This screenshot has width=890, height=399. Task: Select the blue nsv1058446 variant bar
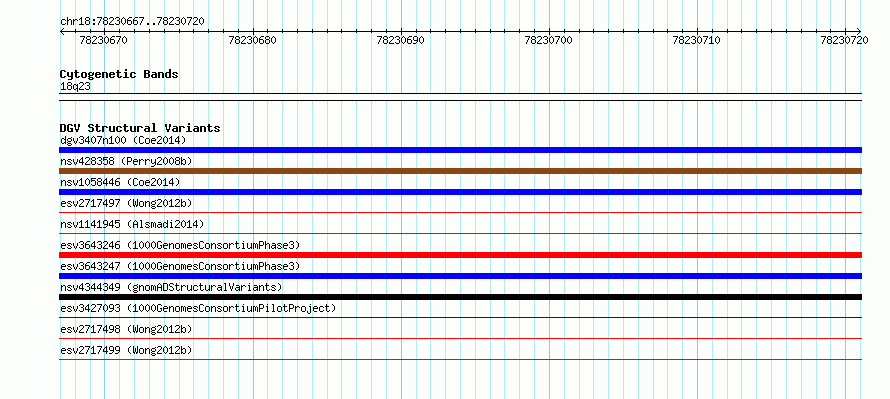pos(460,192)
